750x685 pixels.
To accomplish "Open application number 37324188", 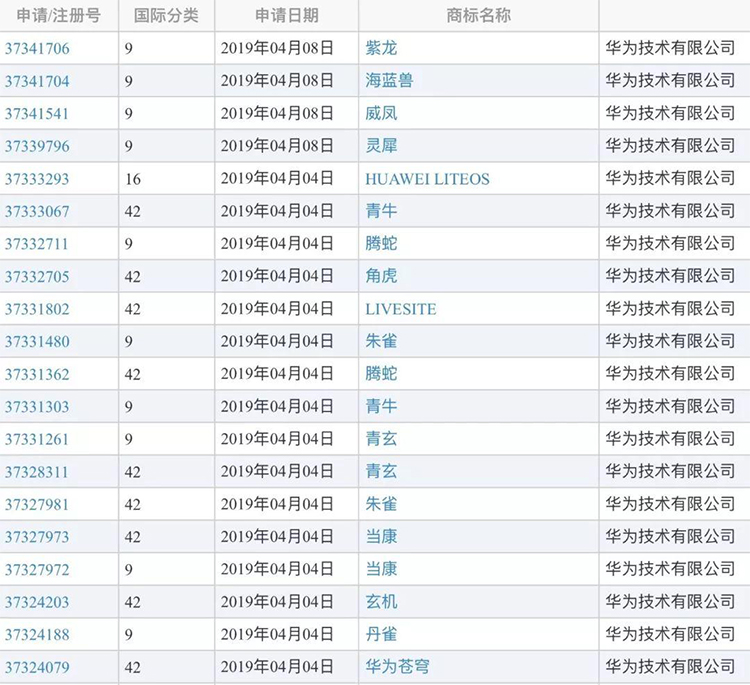I will pos(37,634).
